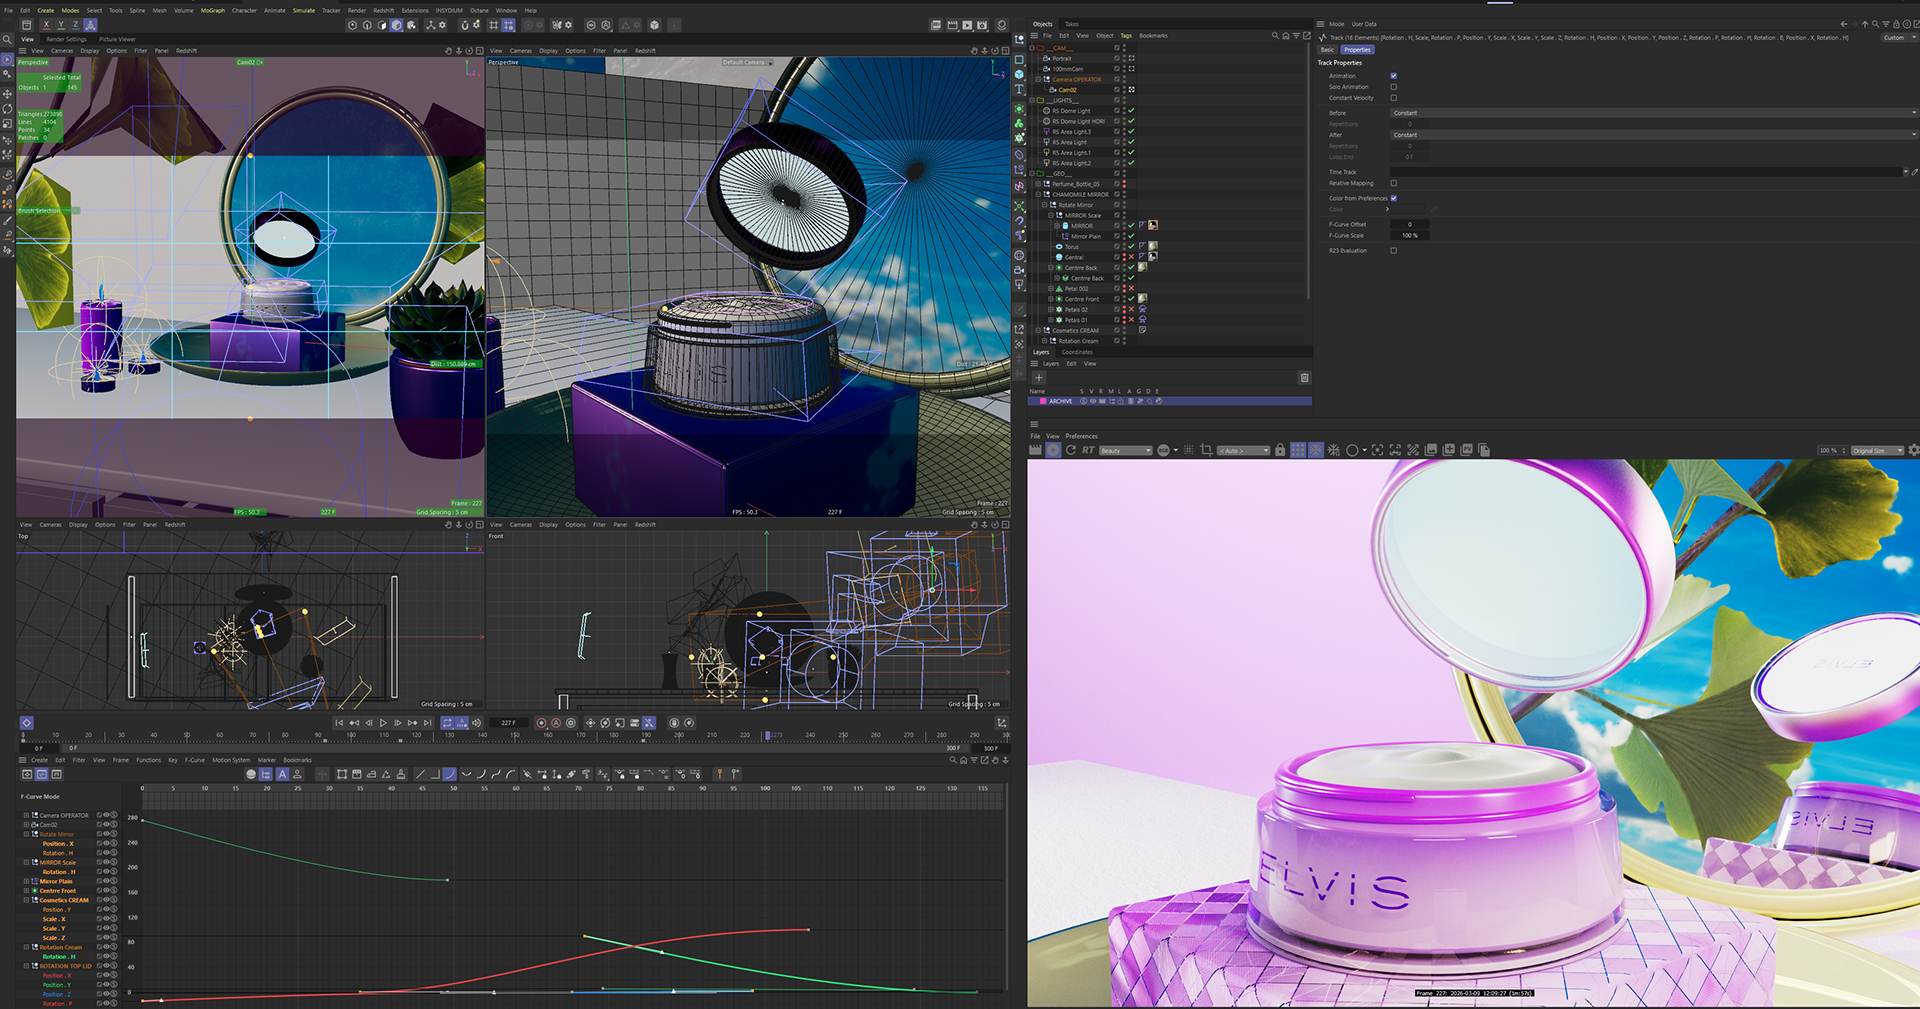Open the After dropdown
The height and width of the screenshot is (1009, 1920).
coord(1653,135)
